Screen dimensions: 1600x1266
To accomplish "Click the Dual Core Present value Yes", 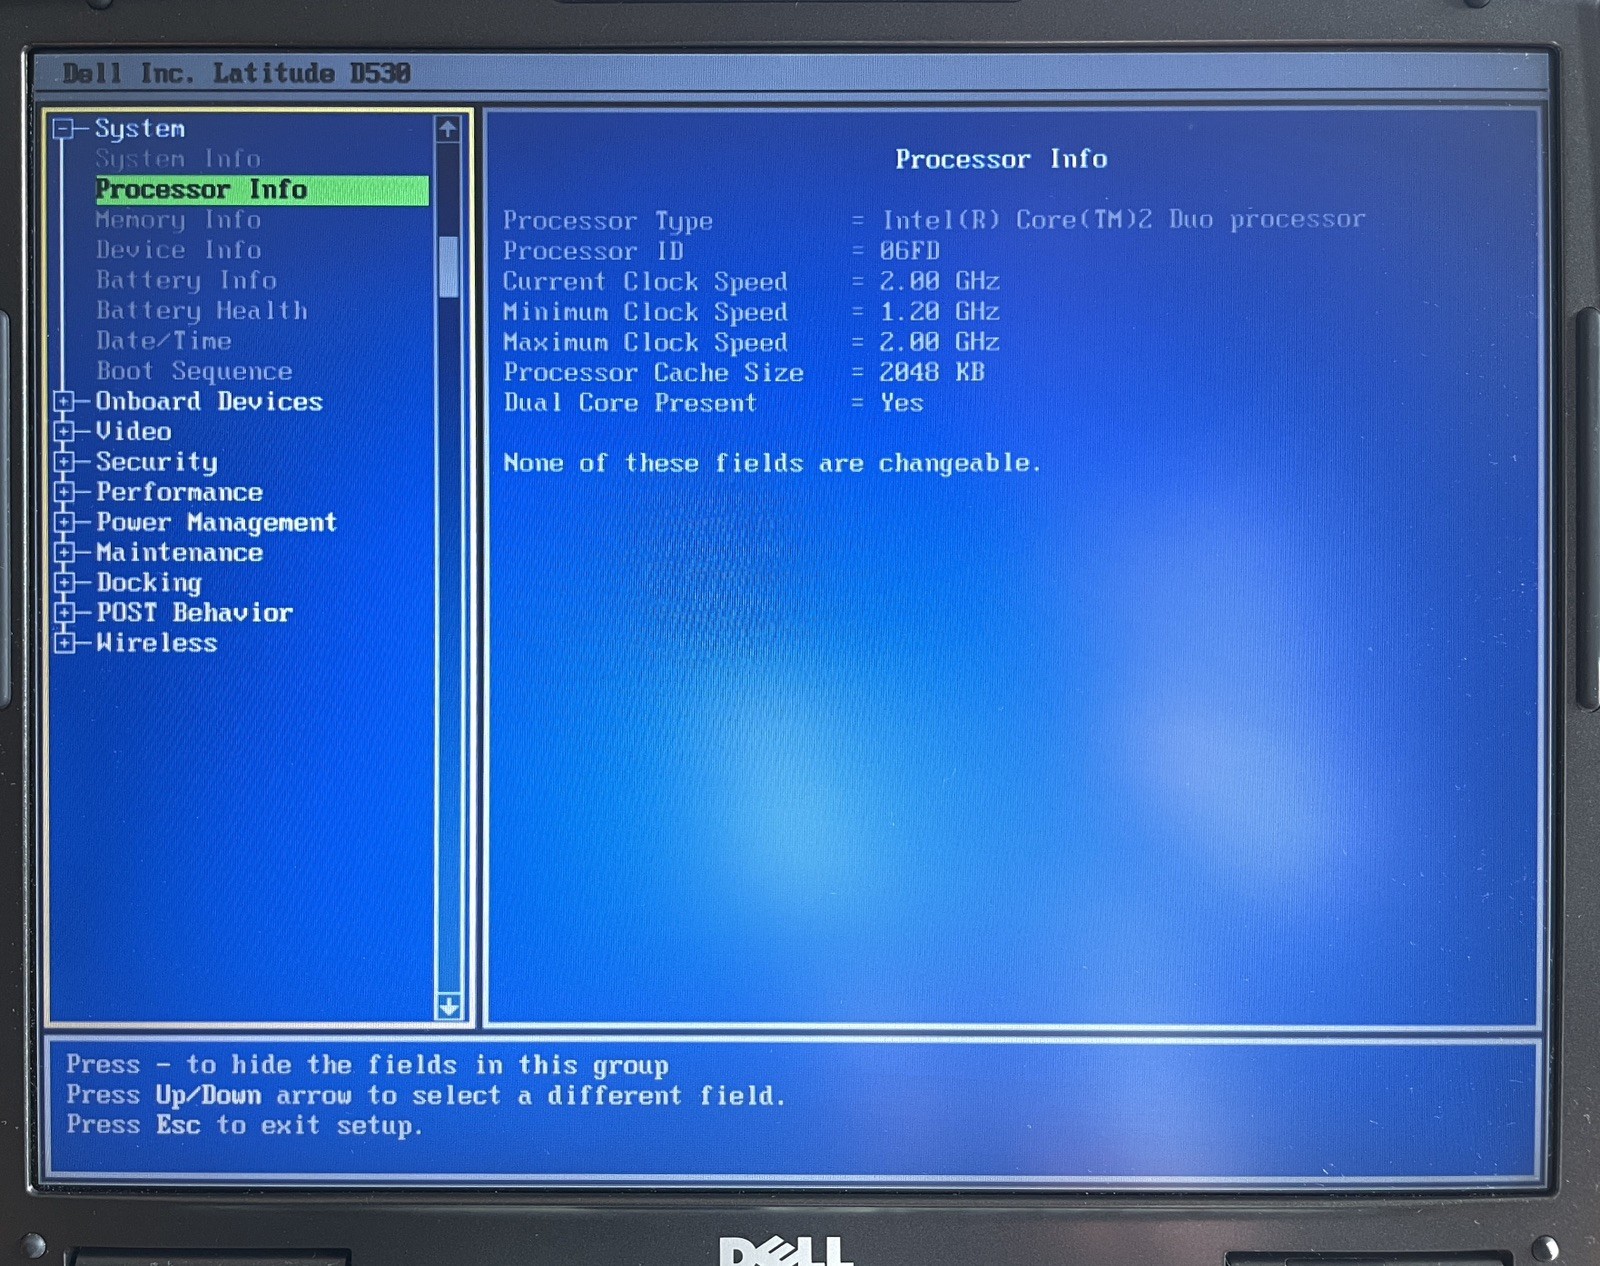I will (x=902, y=403).
